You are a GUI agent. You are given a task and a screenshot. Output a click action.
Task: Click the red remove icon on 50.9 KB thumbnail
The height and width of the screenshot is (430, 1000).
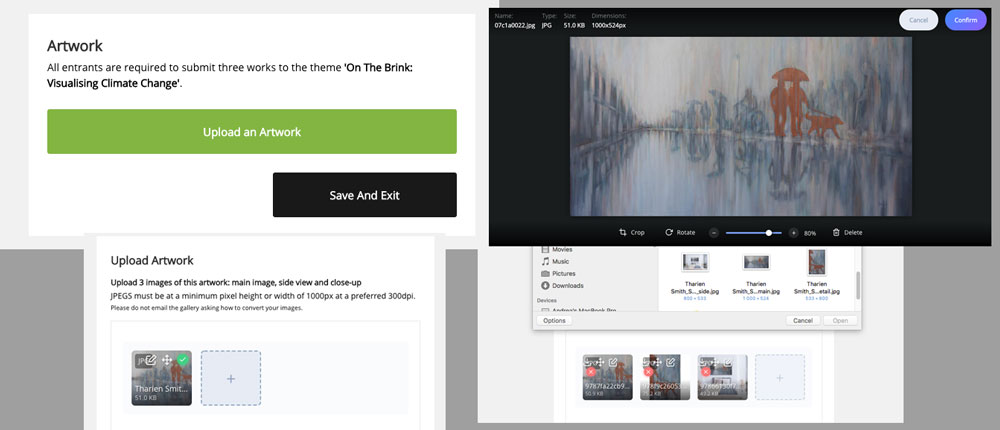(x=591, y=371)
